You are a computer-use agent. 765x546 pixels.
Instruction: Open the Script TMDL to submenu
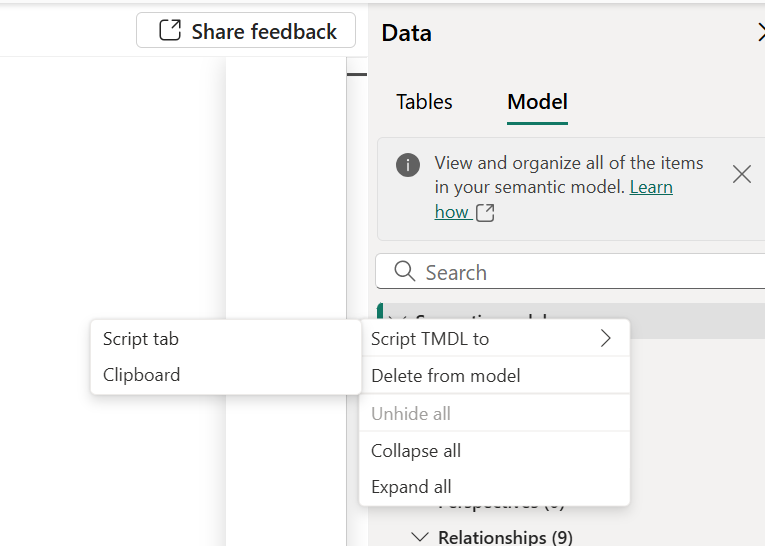430,339
